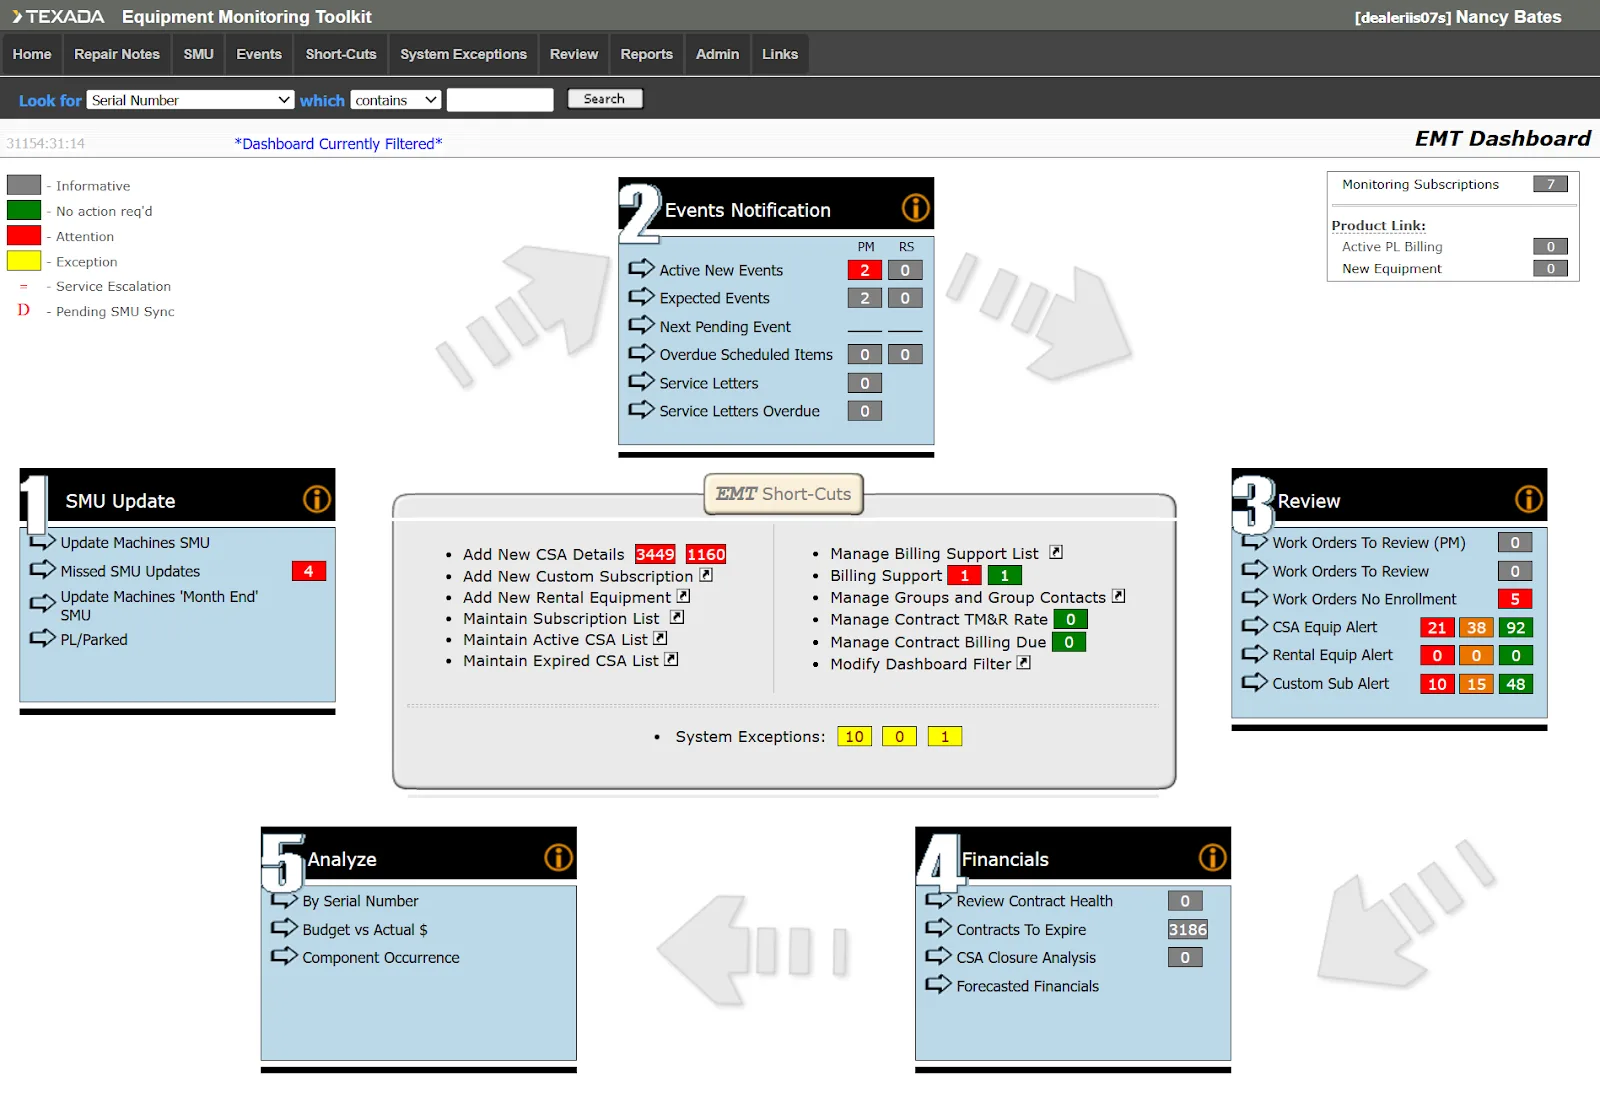
Task: Click the search text input field
Action: [500, 100]
